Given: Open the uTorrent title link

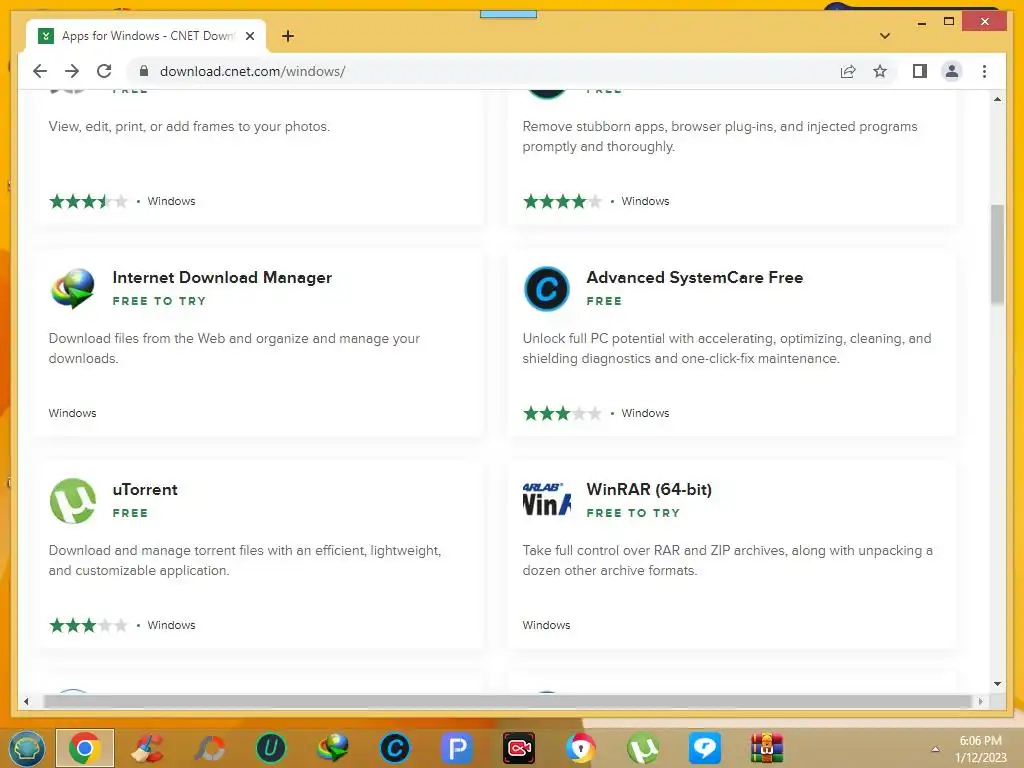Looking at the screenshot, I should pos(145,490).
